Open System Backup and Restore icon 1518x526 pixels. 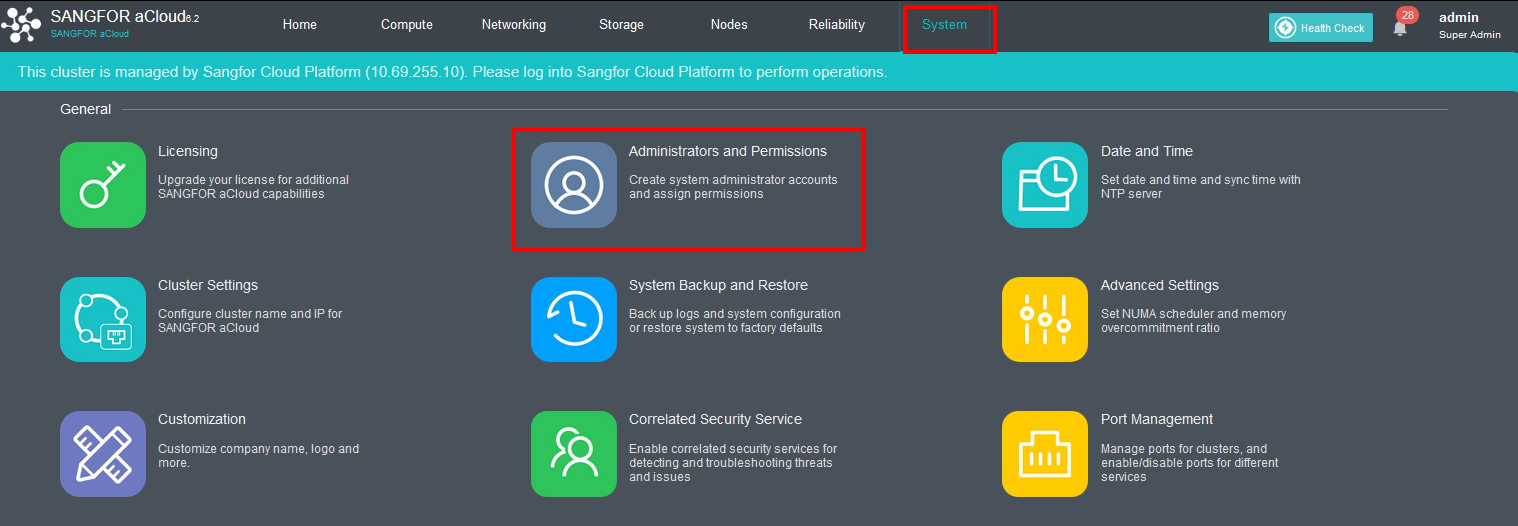(574, 319)
